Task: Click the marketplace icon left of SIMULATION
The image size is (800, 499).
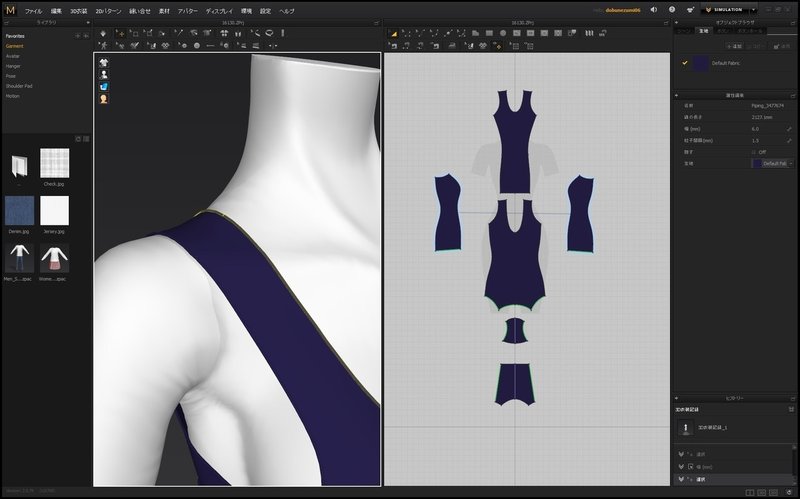Action: tap(690, 10)
